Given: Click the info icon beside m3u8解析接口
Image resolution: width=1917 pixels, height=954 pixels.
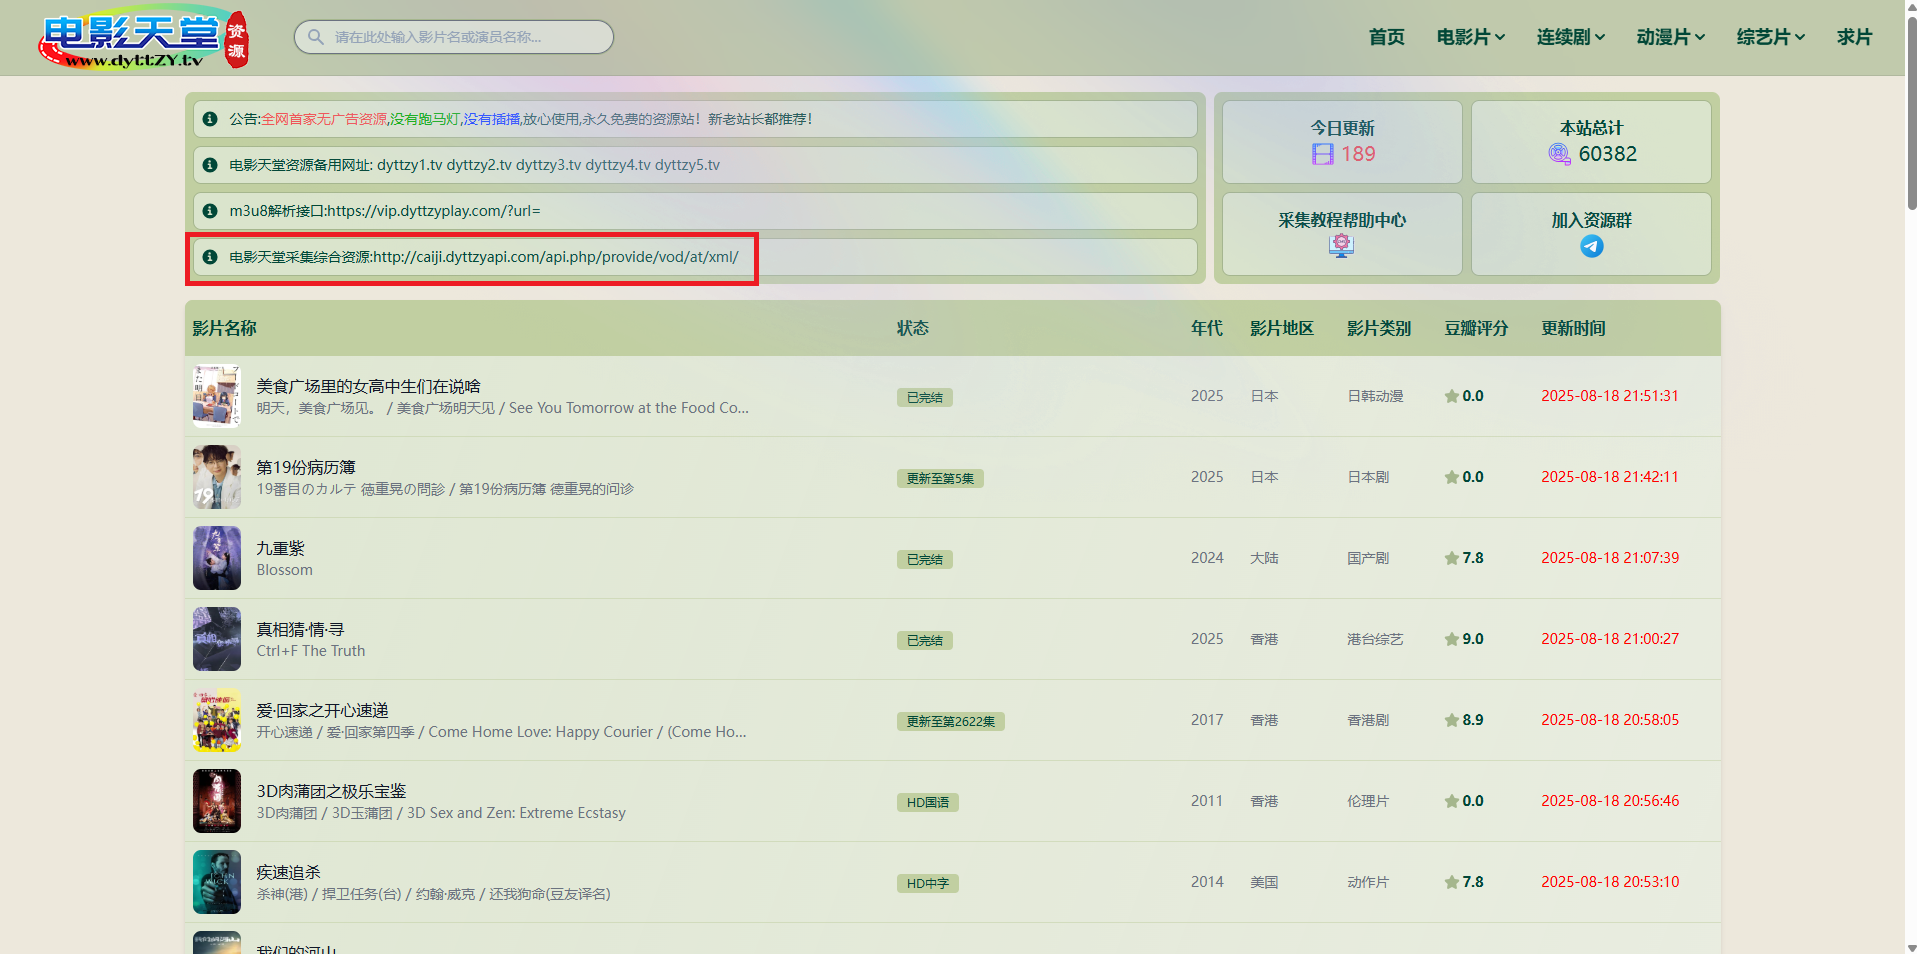Looking at the screenshot, I should coord(210,211).
